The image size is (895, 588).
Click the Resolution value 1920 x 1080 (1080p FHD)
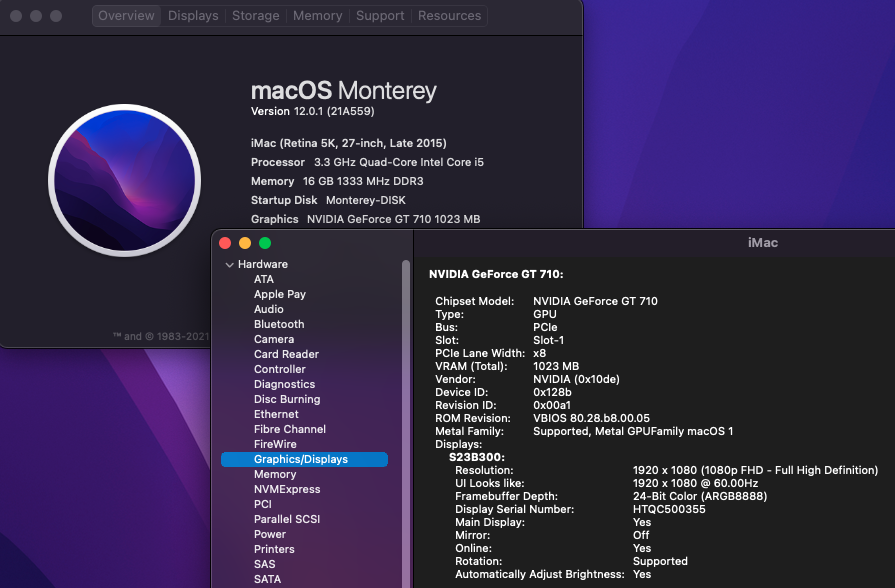coord(755,470)
